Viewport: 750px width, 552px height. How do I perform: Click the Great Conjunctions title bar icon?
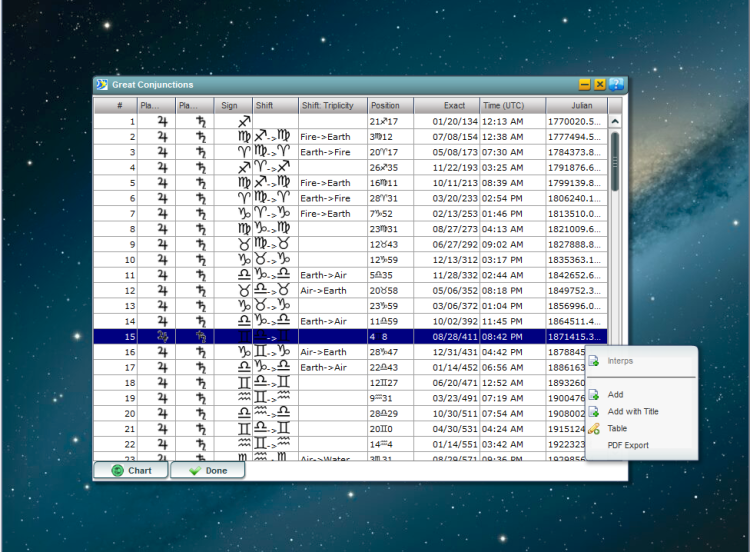coord(101,85)
